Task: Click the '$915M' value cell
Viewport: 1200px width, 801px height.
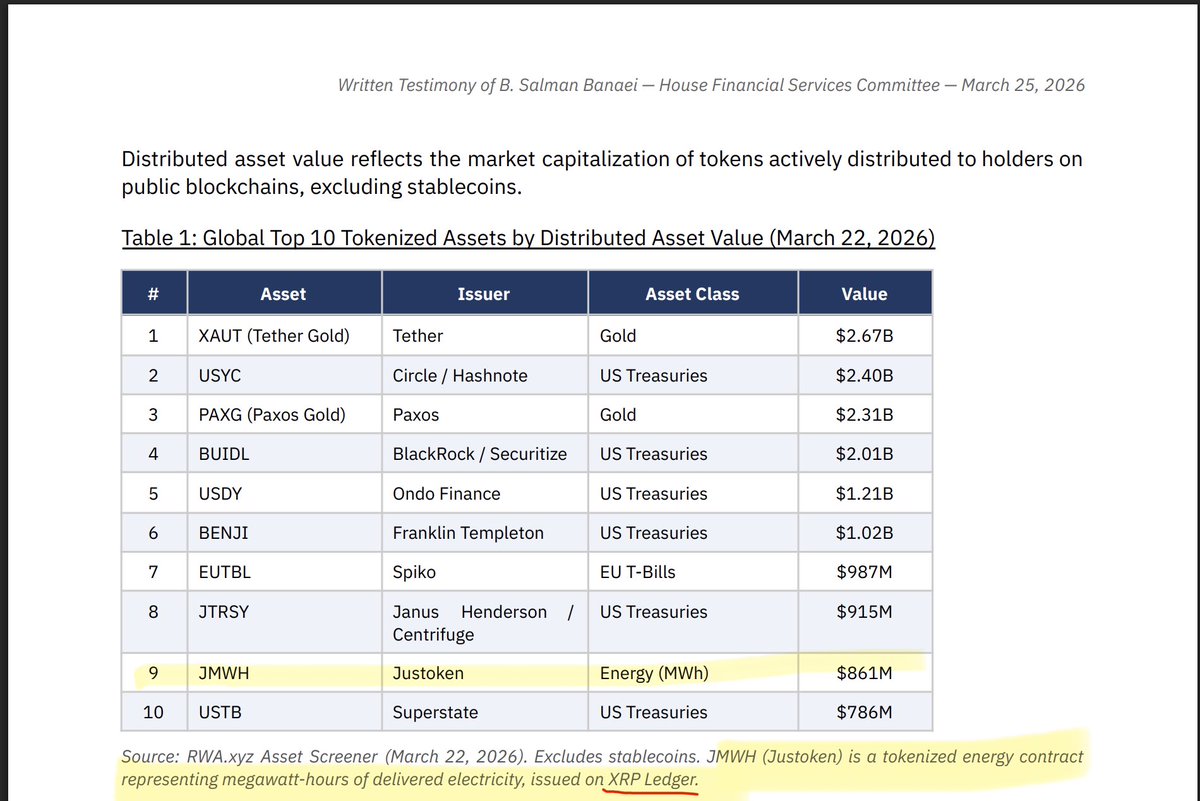Action: coord(865,623)
